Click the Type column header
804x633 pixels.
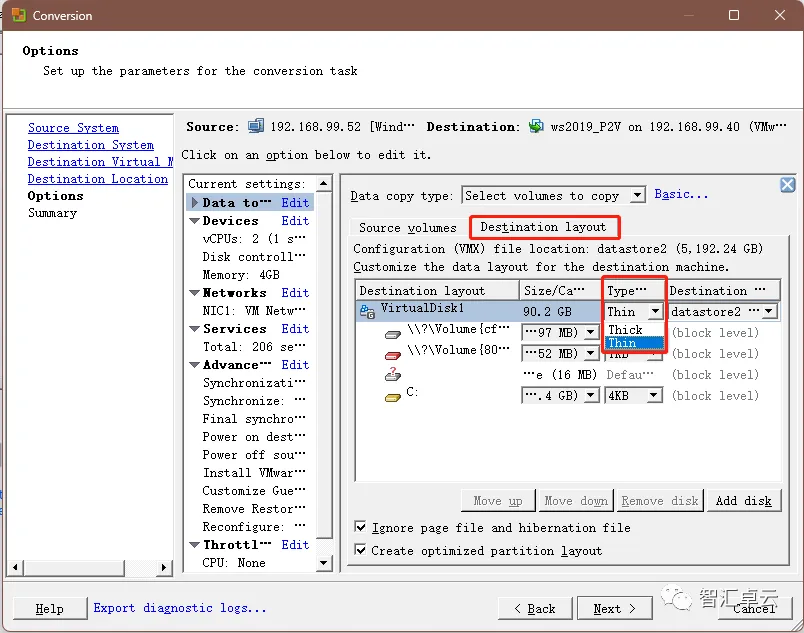click(634, 291)
